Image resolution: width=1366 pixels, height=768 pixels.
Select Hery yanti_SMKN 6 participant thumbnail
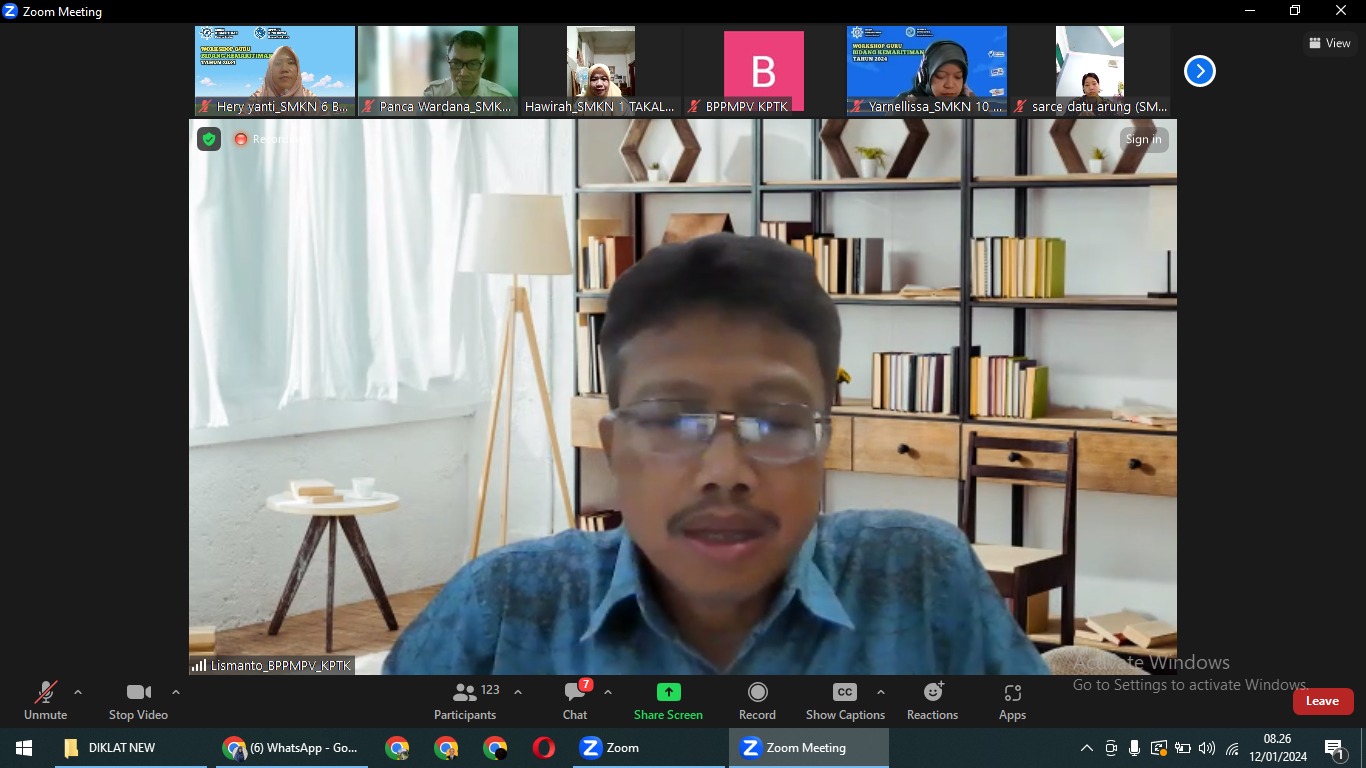(275, 71)
